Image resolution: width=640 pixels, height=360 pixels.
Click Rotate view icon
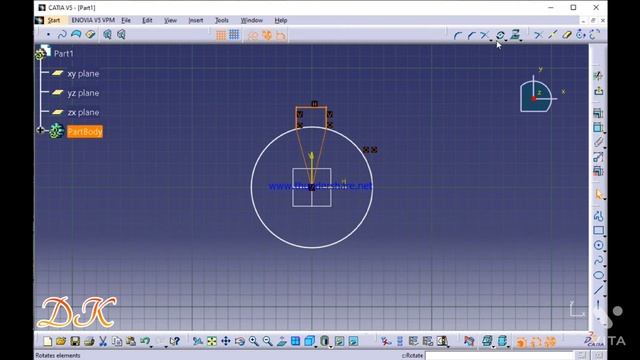point(240,341)
